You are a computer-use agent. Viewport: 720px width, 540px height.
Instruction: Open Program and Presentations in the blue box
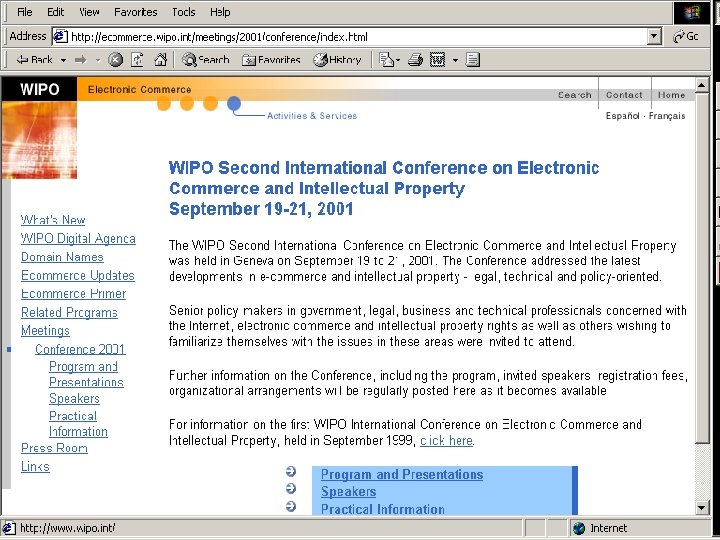(x=402, y=474)
